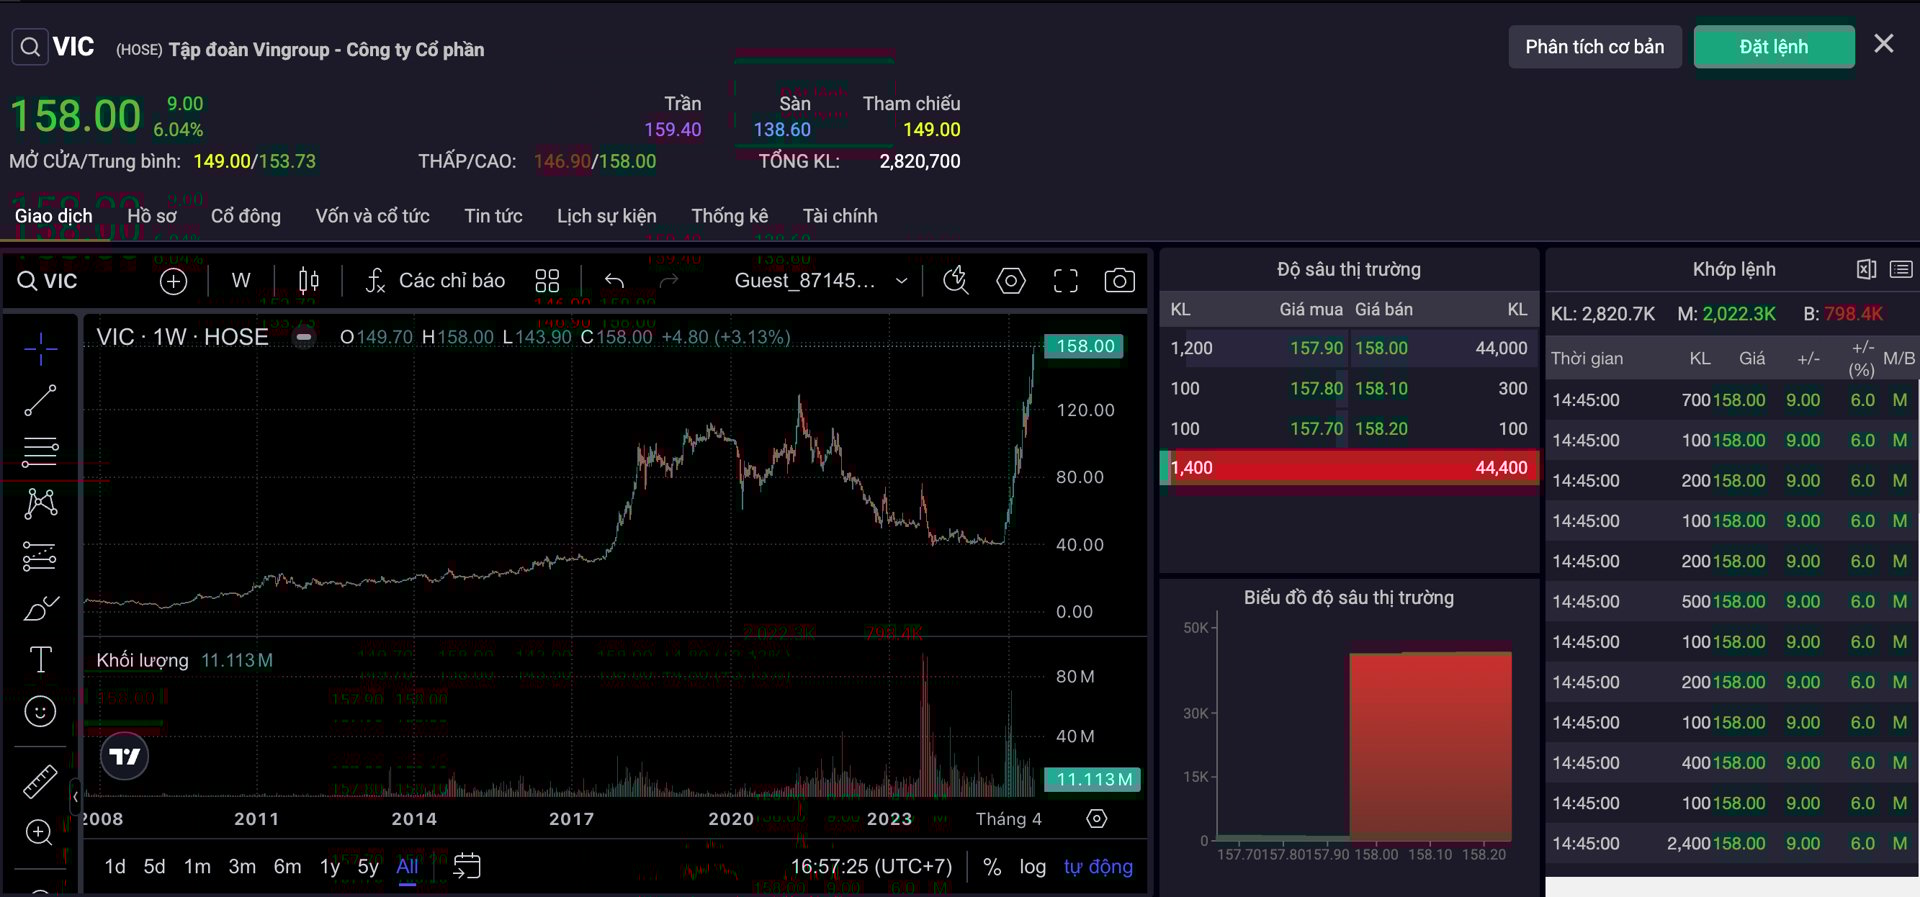Viewport: 1920px width, 897px height.
Task: Open Phân tích cơ bản analysis
Action: click(1594, 47)
